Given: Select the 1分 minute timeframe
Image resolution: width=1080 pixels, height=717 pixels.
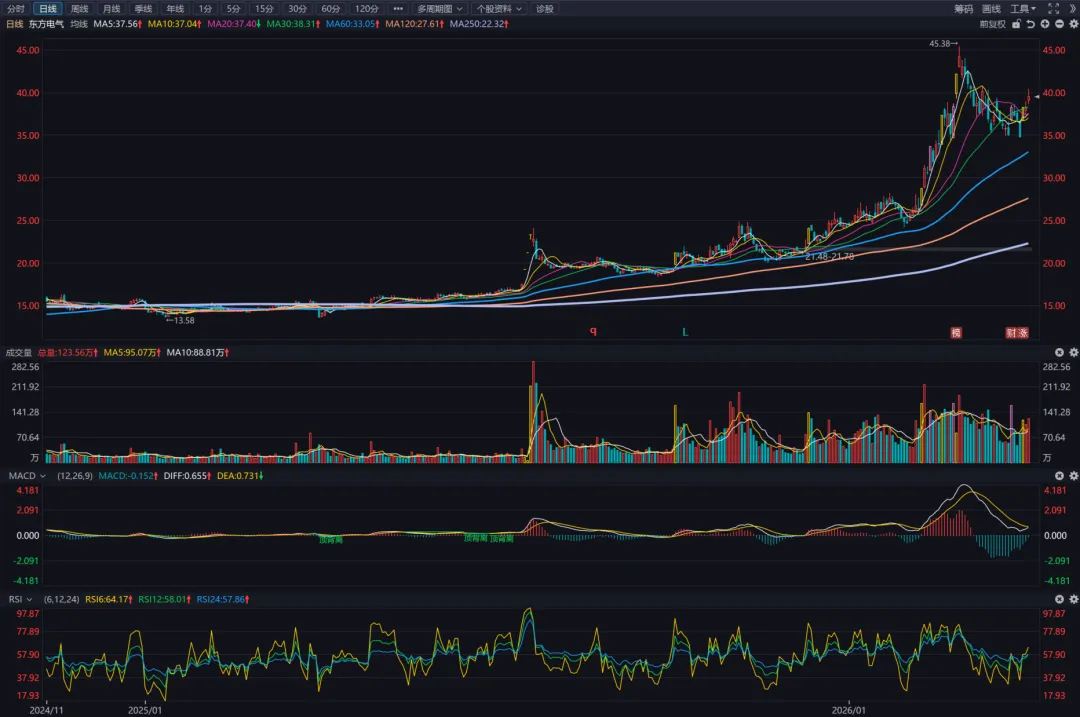Looking at the screenshot, I should click(205, 9).
